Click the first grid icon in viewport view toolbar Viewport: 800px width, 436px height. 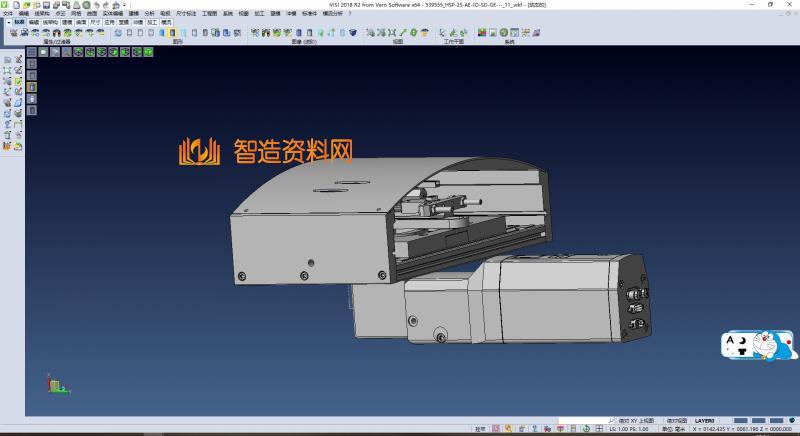(x=31, y=52)
